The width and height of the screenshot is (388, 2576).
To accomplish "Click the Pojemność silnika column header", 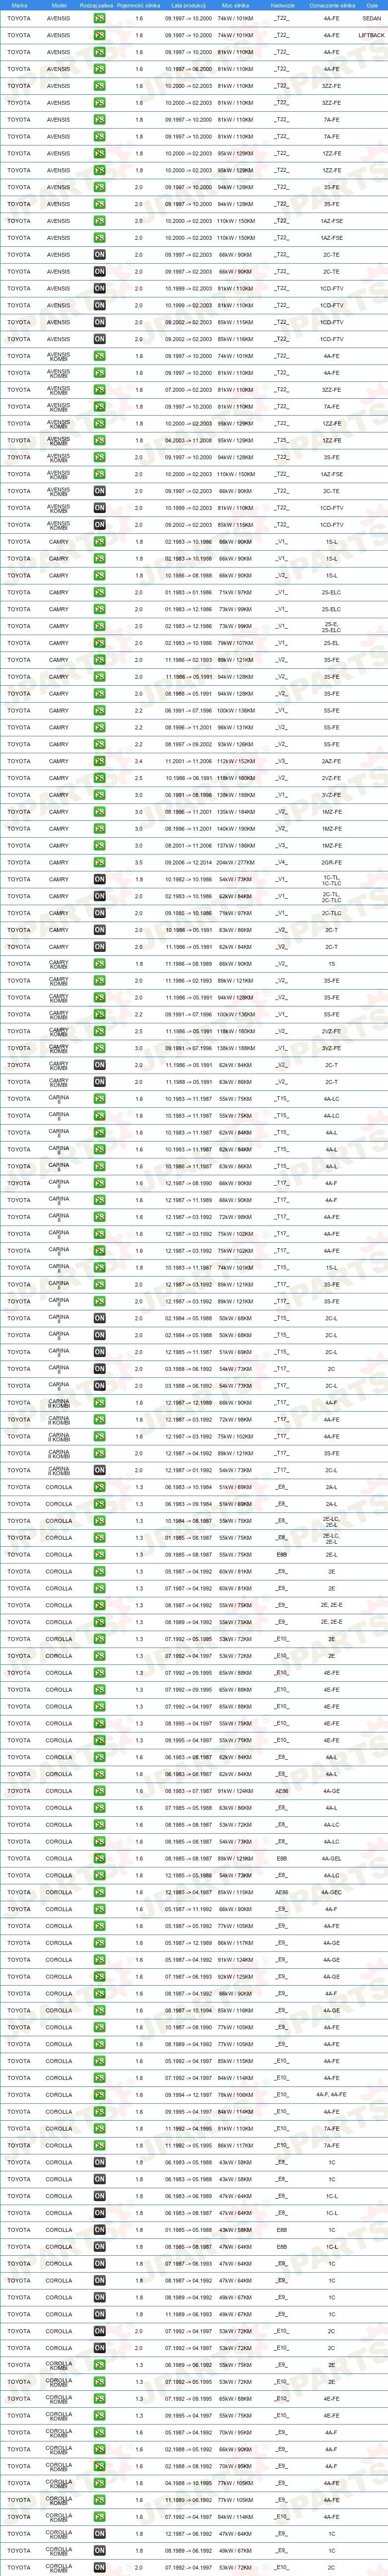I will 139,5.
